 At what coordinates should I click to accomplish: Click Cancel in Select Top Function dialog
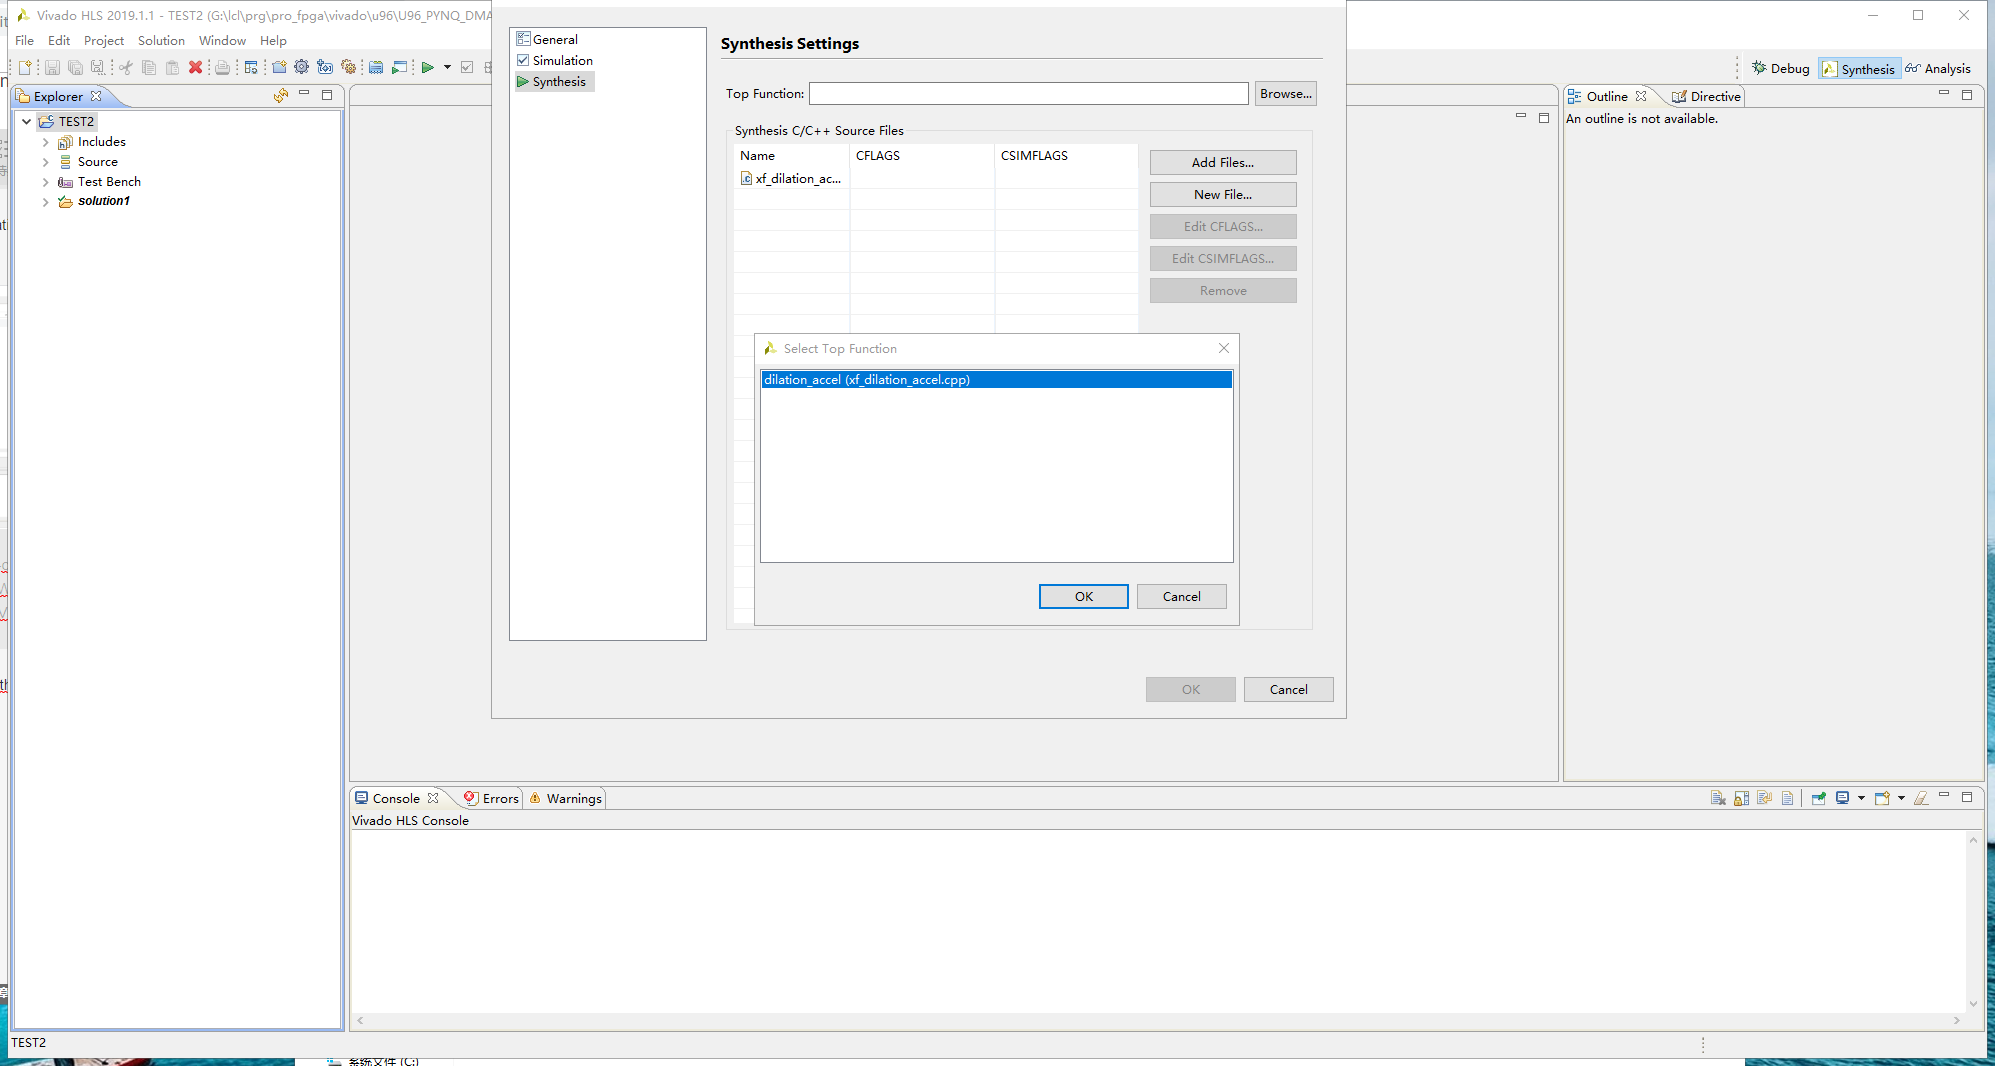tap(1182, 596)
